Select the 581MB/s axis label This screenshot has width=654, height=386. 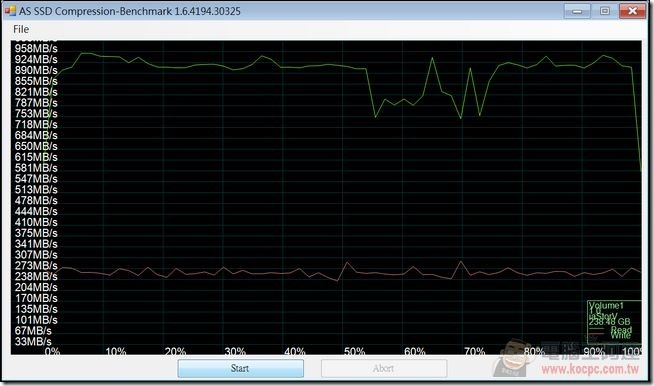tap(36, 168)
